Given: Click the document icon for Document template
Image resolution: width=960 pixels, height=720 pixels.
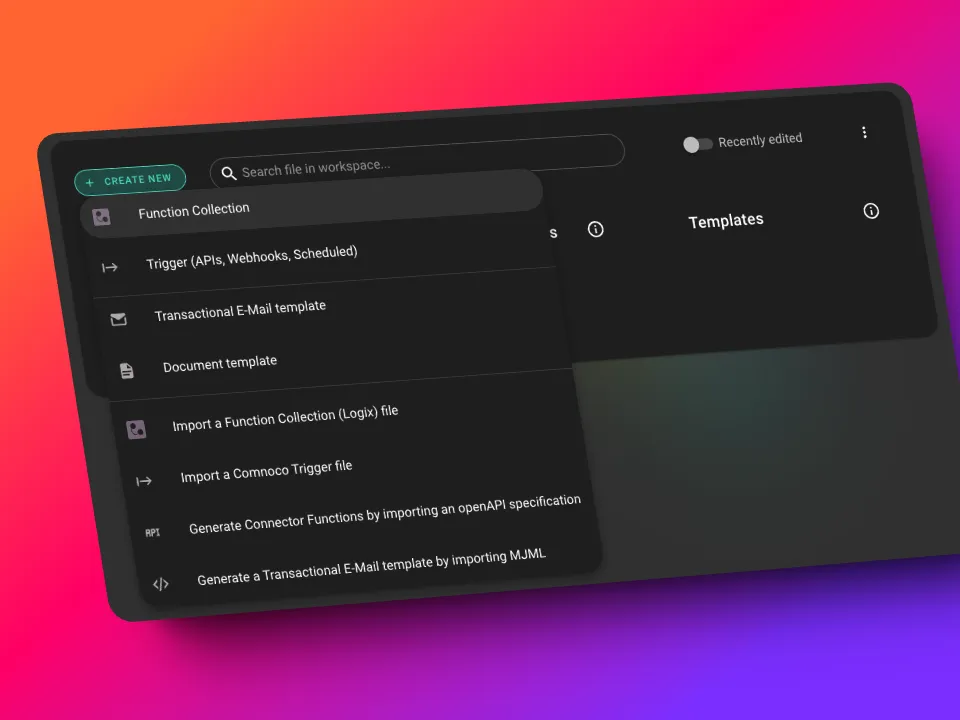Looking at the screenshot, I should (127, 371).
